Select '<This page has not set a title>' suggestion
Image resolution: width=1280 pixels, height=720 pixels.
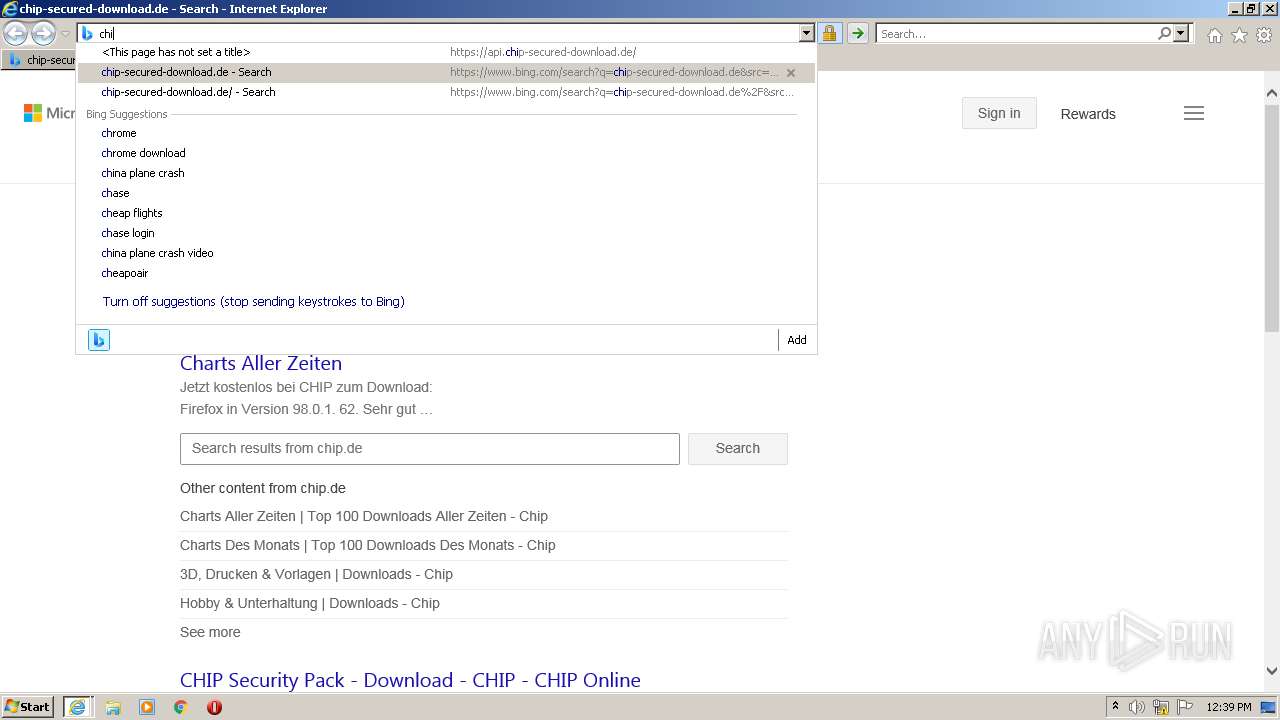(x=446, y=52)
